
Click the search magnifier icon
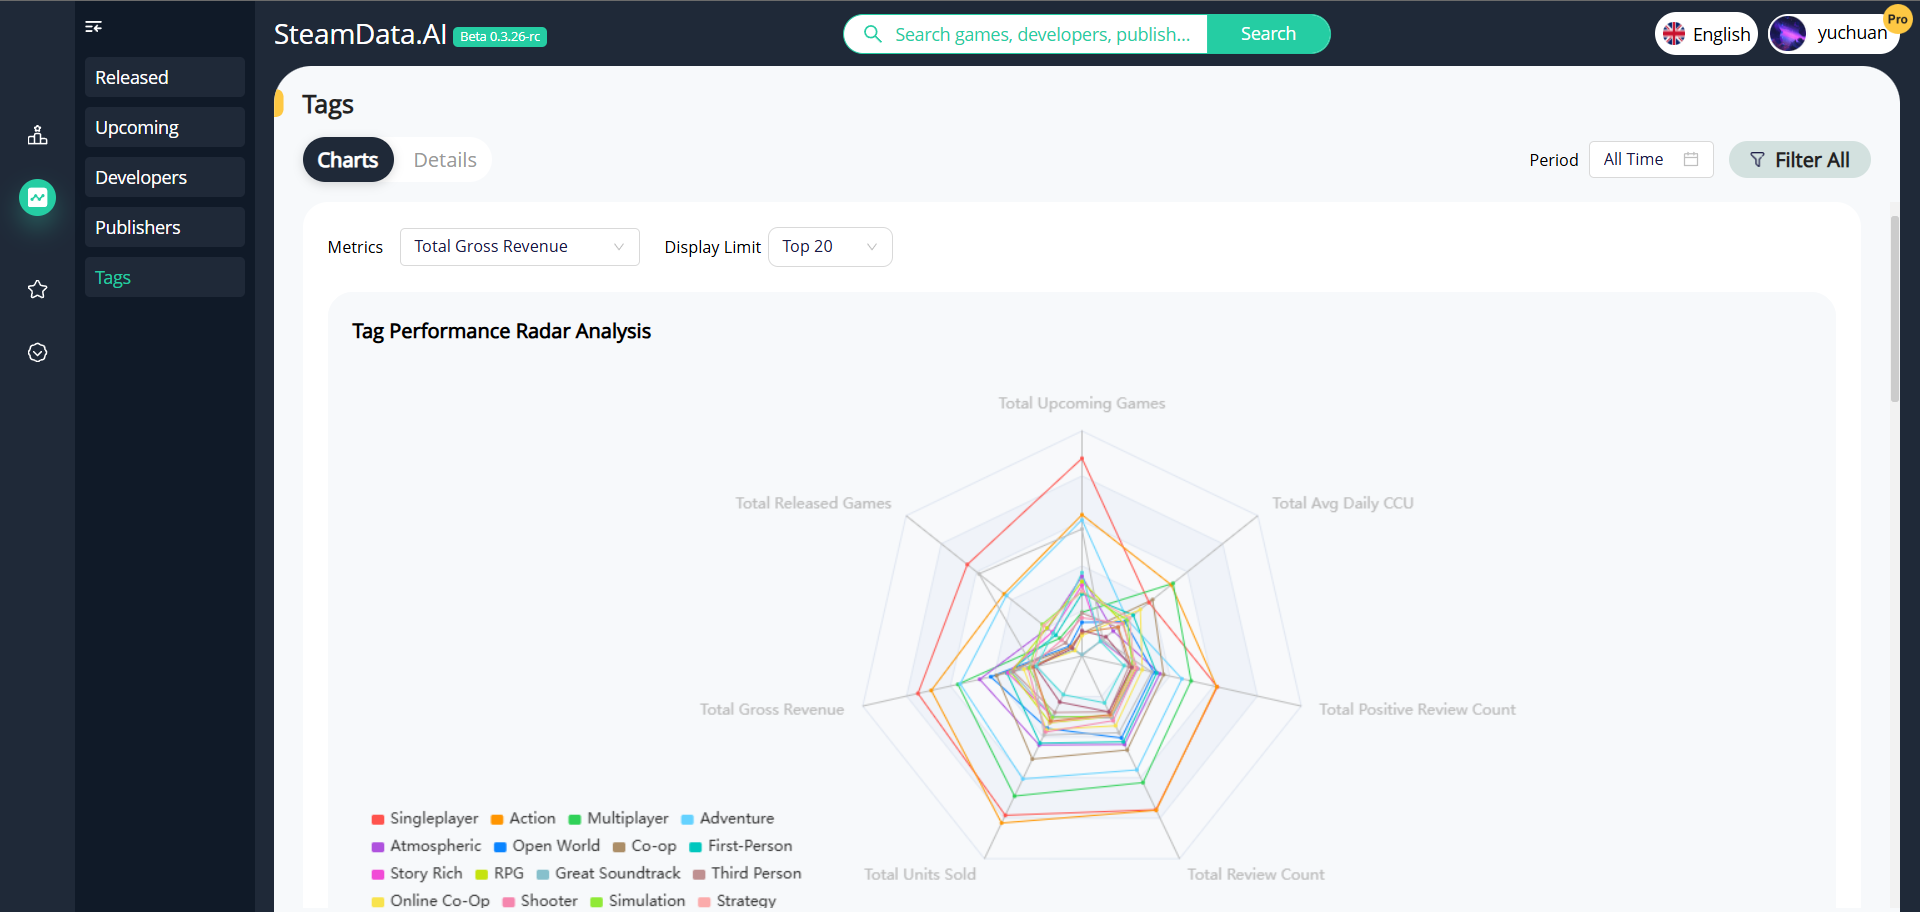coord(873,34)
